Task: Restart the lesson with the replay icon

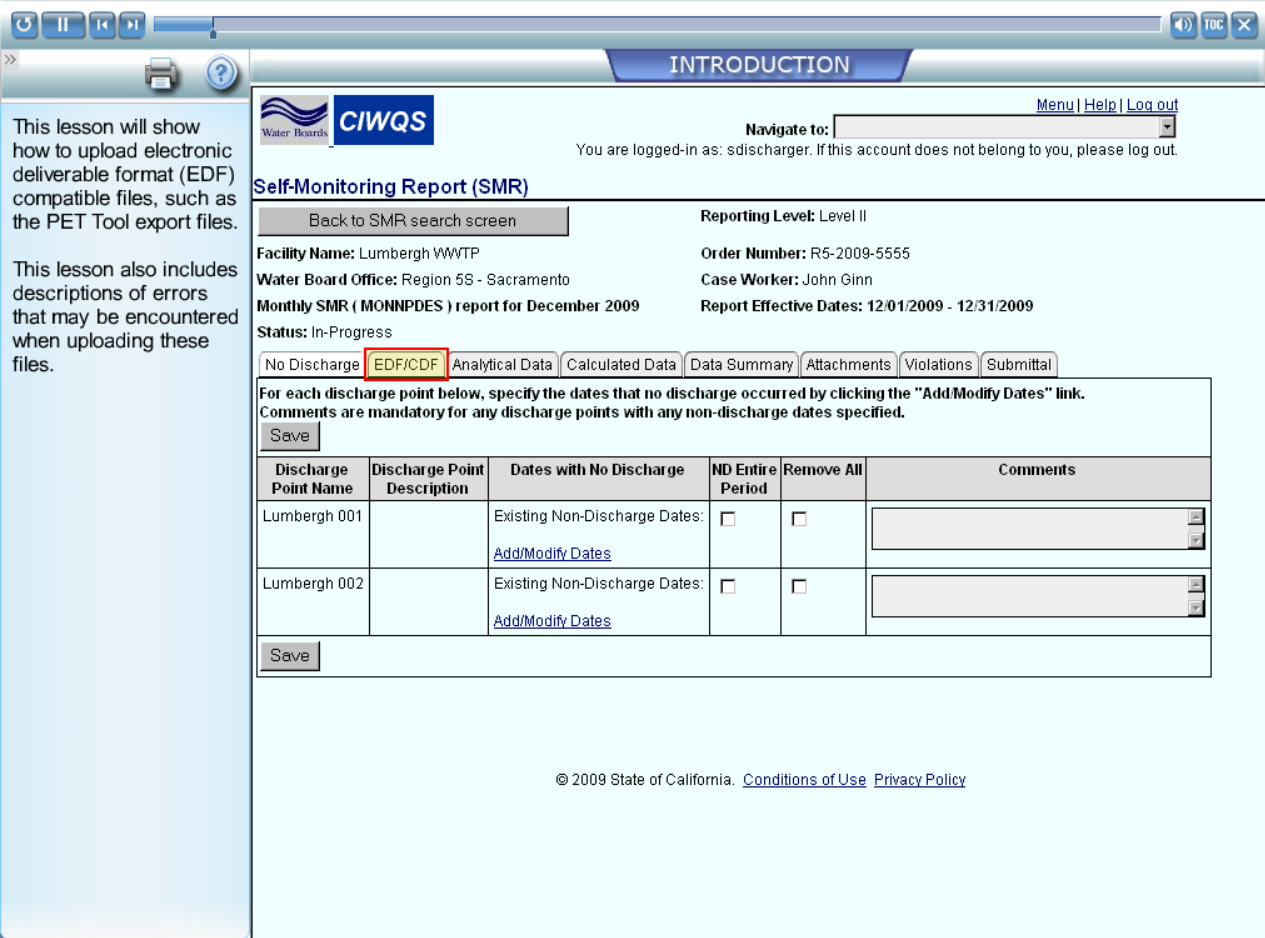Action: pyautogui.click(x=24, y=24)
